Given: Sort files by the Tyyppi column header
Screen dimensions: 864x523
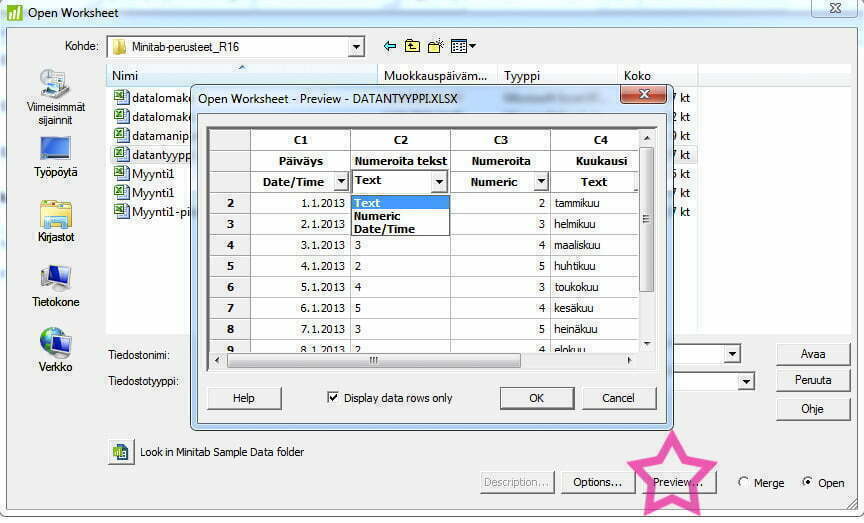Looking at the screenshot, I should 557,76.
